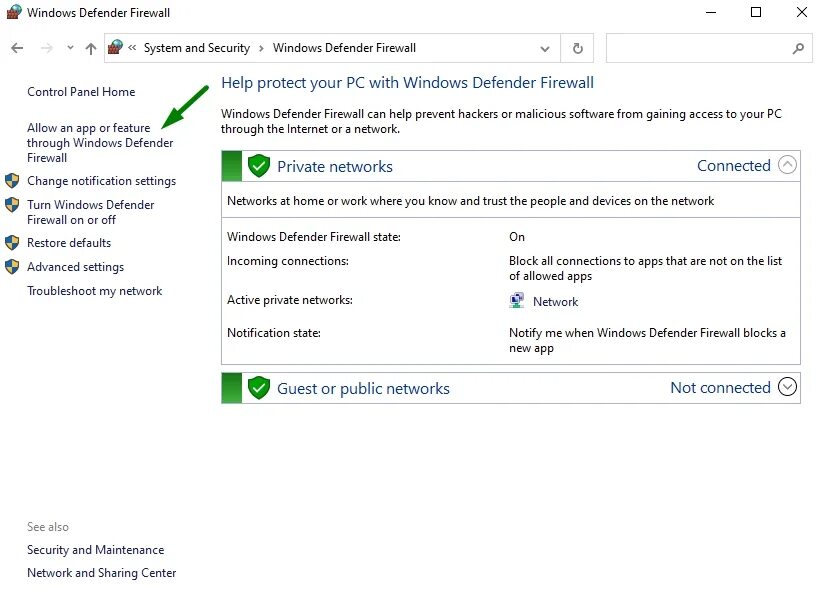Click the firewall icon in address bar
816x596 pixels.
[115, 47]
